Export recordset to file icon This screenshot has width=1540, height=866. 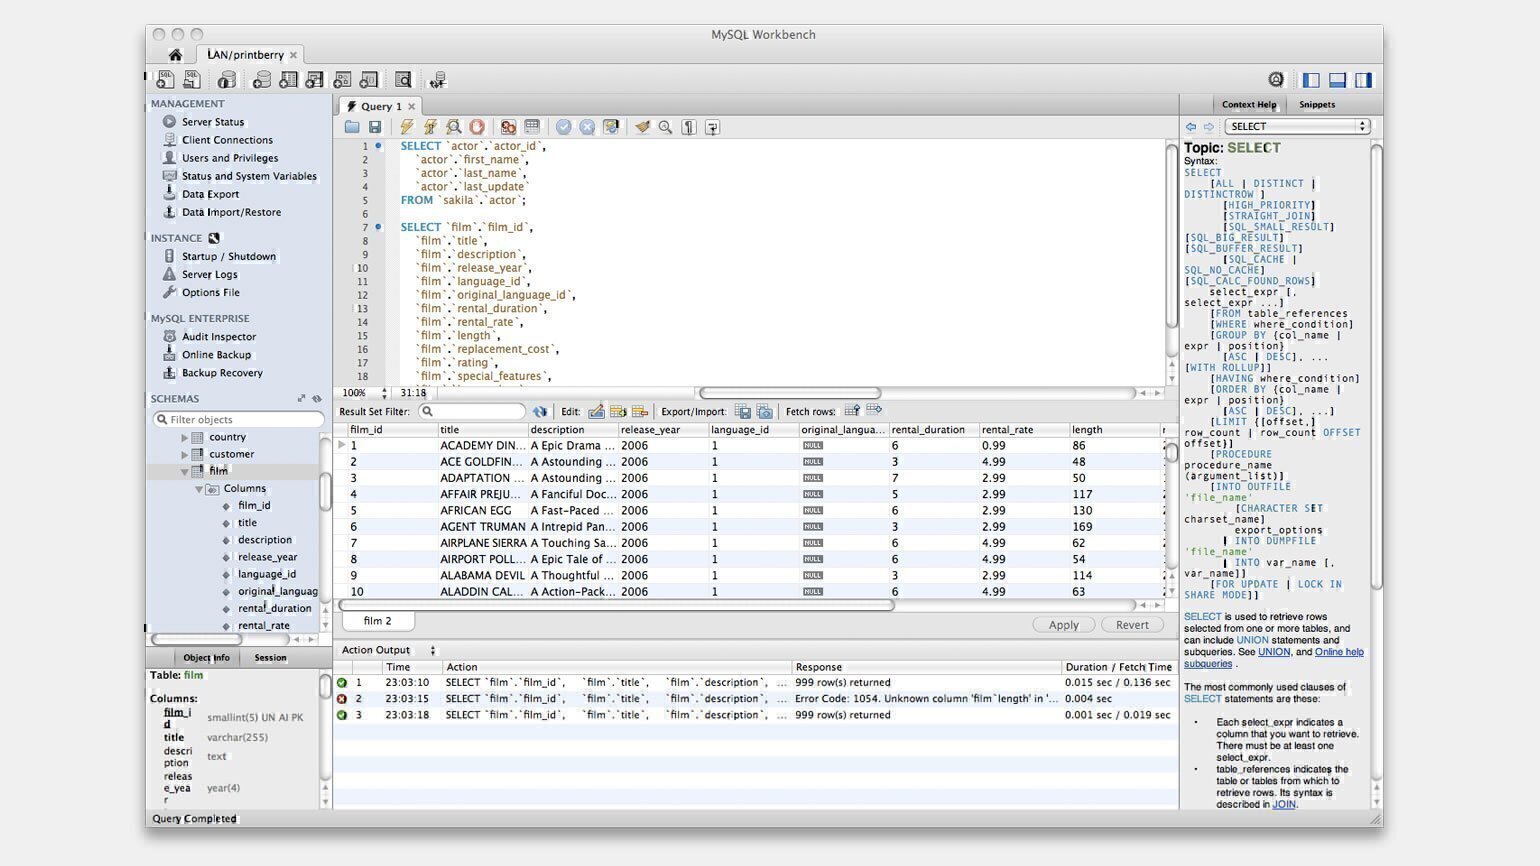(x=743, y=411)
